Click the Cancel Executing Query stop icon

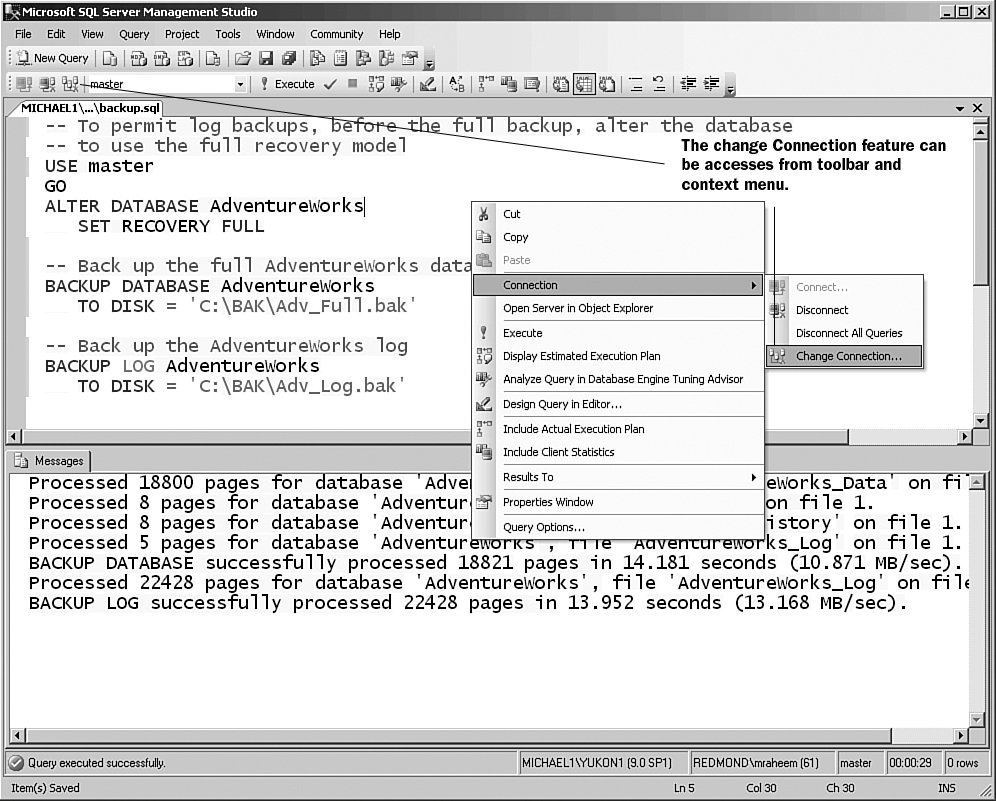tap(353, 84)
